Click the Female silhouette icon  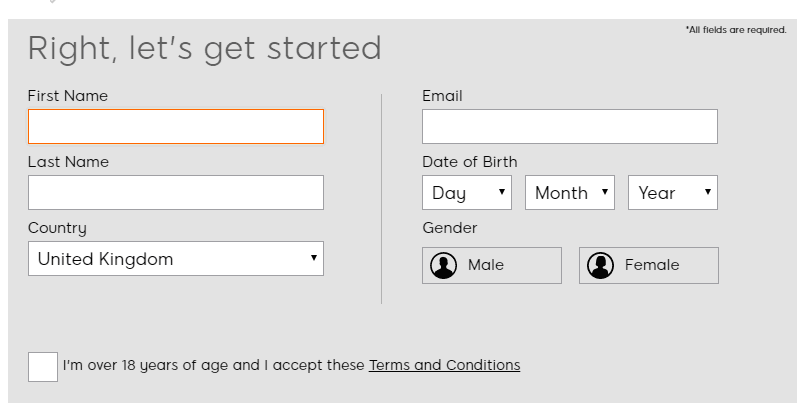600,266
